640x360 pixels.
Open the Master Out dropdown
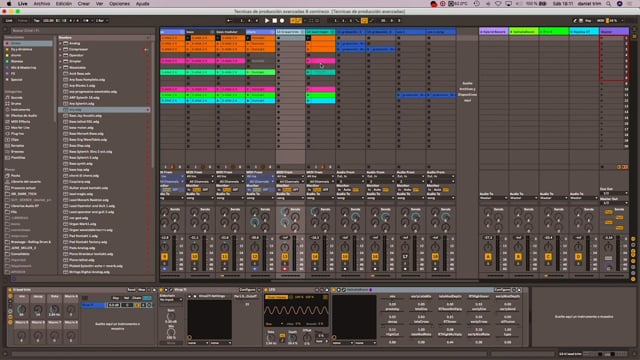click(x=614, y=203)
